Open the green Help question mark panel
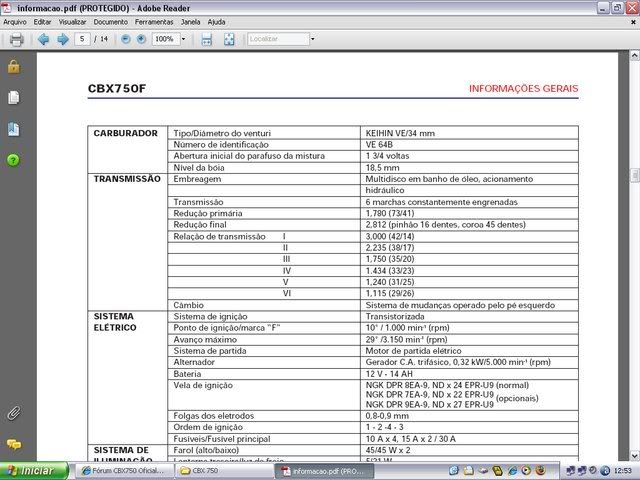This screenshot has height=480, width=640. click(x=13, y=160)
